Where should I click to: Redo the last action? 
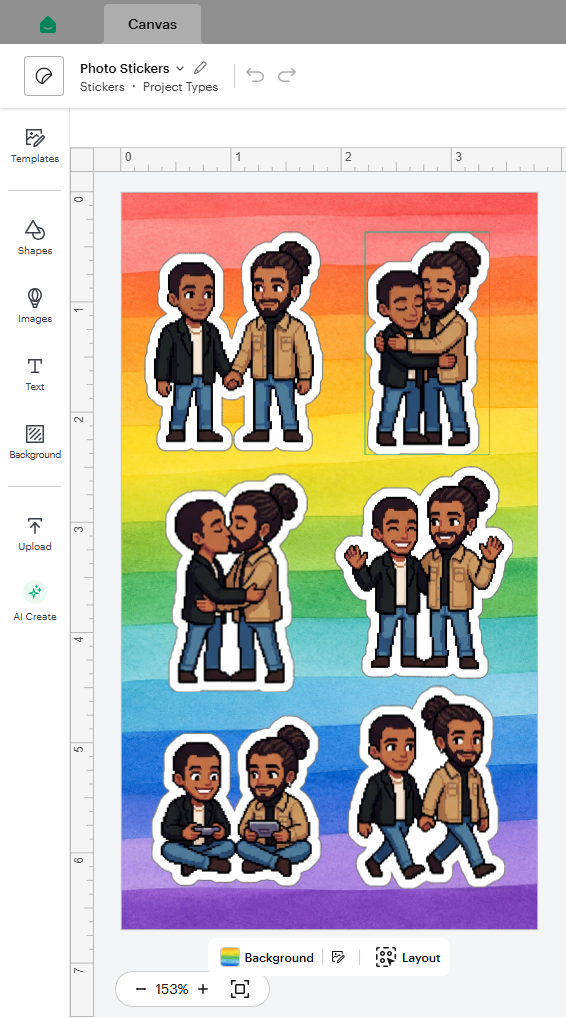click(287, 75)
